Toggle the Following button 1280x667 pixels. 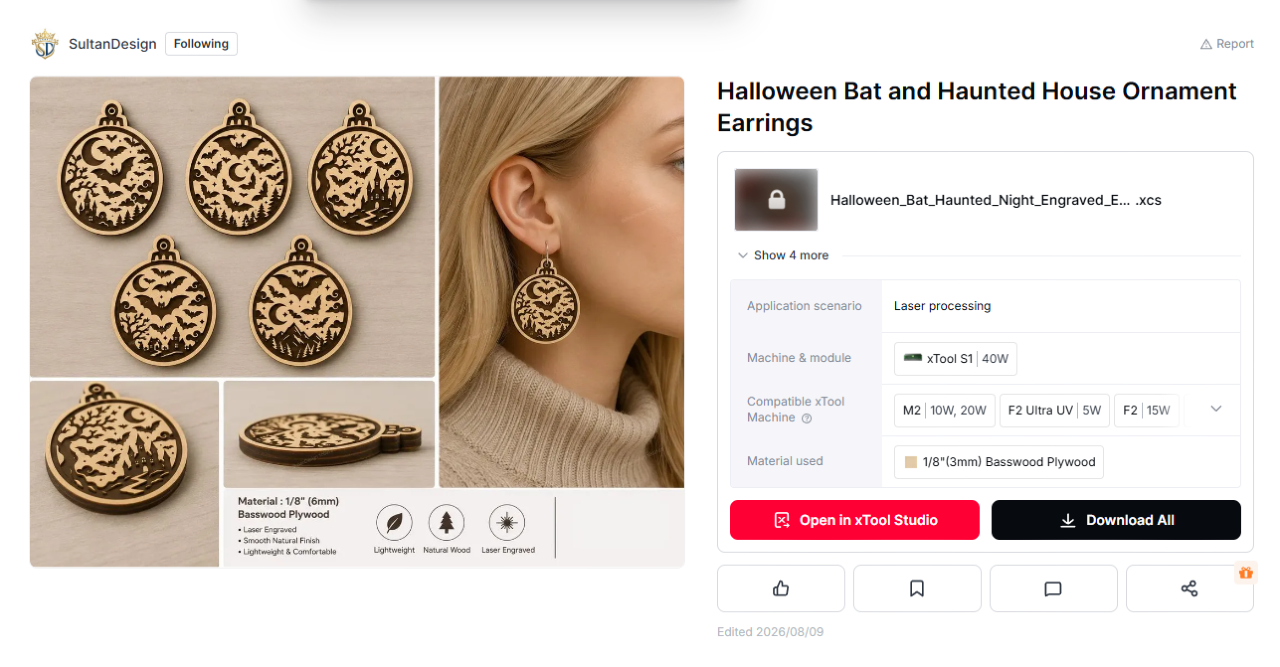[x=201, y=44]
